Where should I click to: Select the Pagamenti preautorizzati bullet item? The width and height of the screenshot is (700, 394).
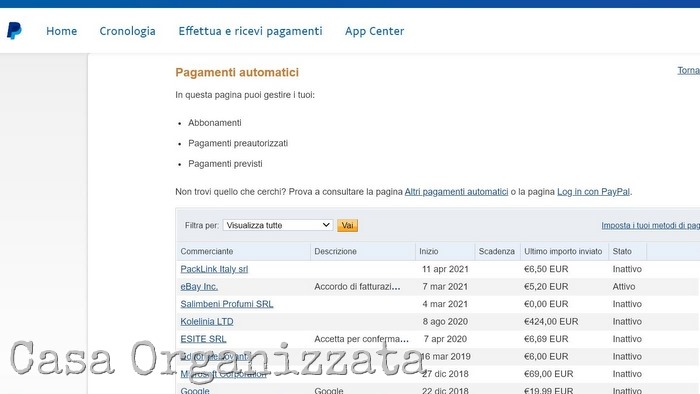coord(238,143)
